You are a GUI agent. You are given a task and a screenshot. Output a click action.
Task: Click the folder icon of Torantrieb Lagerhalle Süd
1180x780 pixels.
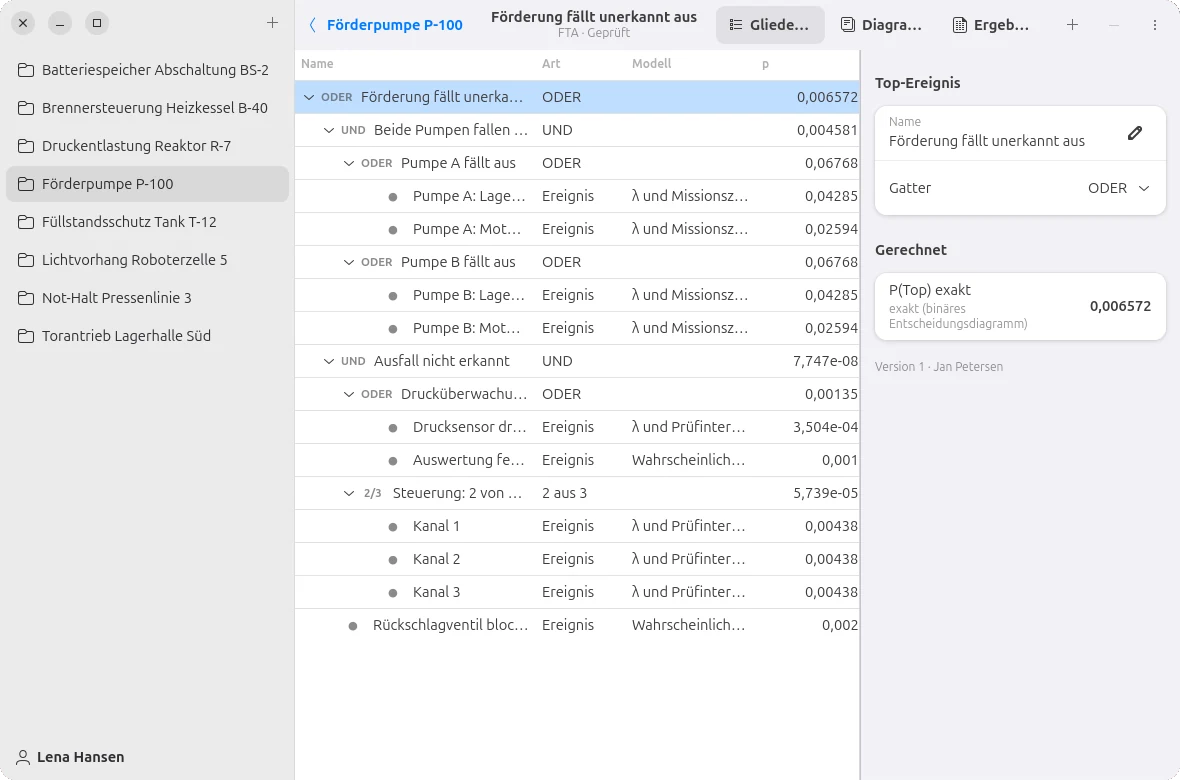coord(26,336)
